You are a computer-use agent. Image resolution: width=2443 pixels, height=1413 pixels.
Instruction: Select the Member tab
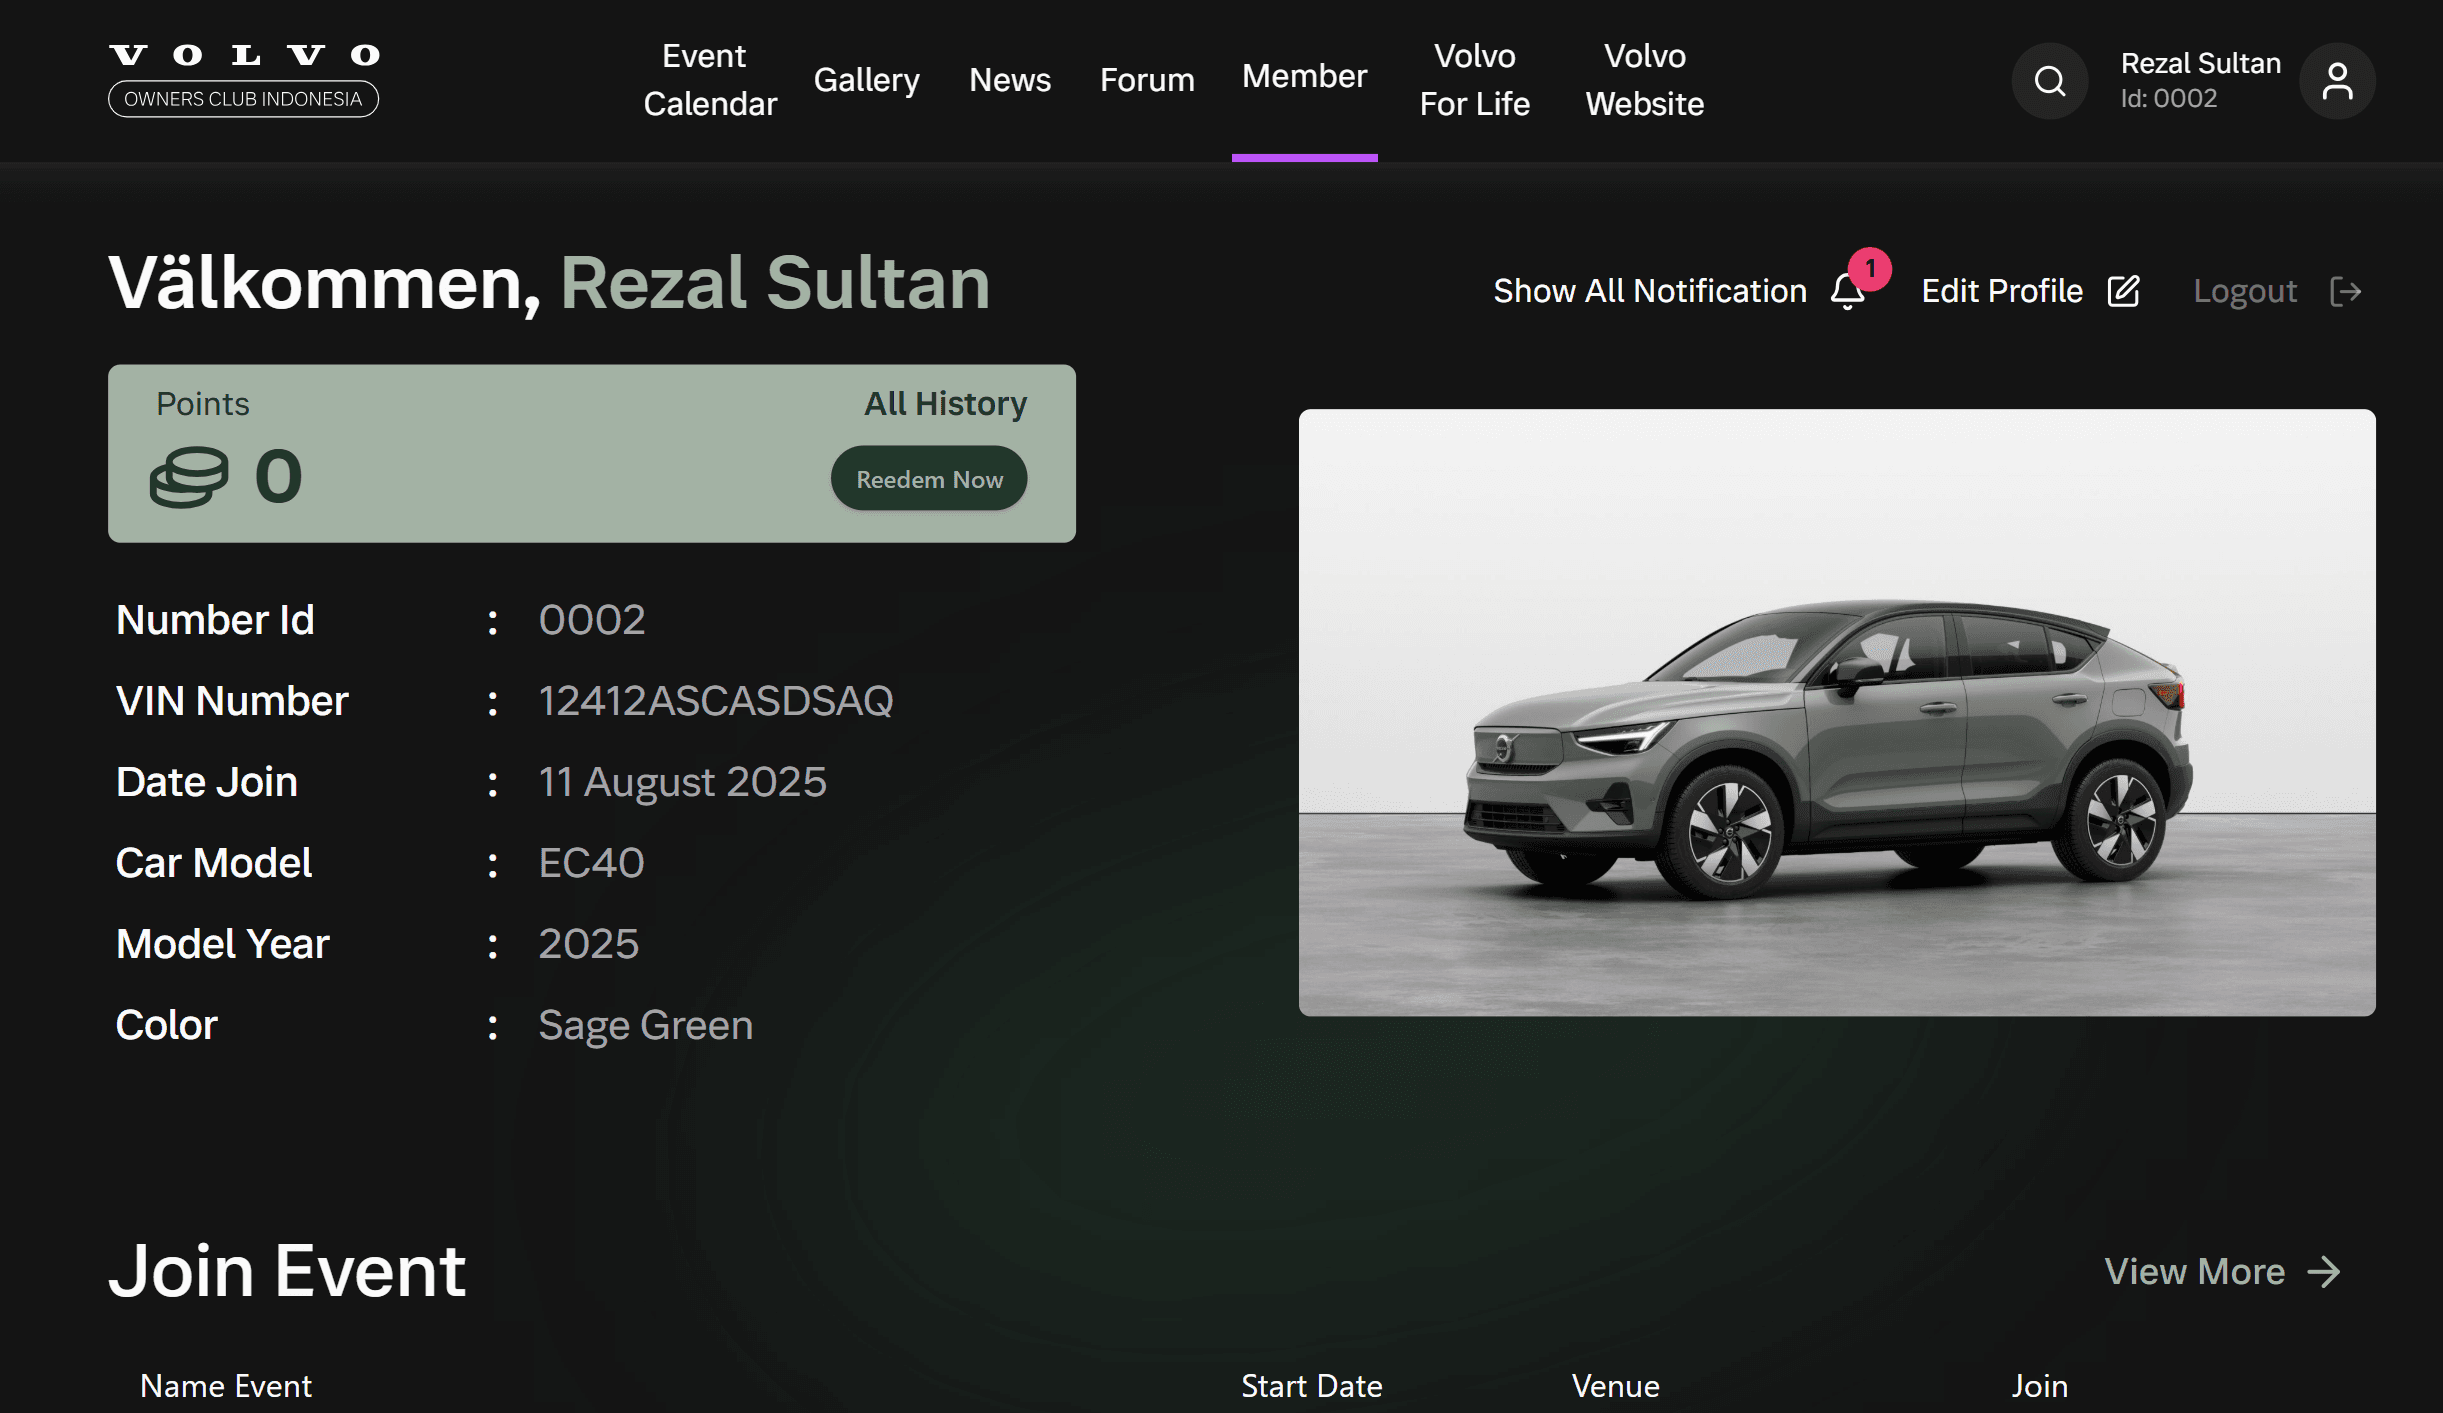click(1304, 77)
